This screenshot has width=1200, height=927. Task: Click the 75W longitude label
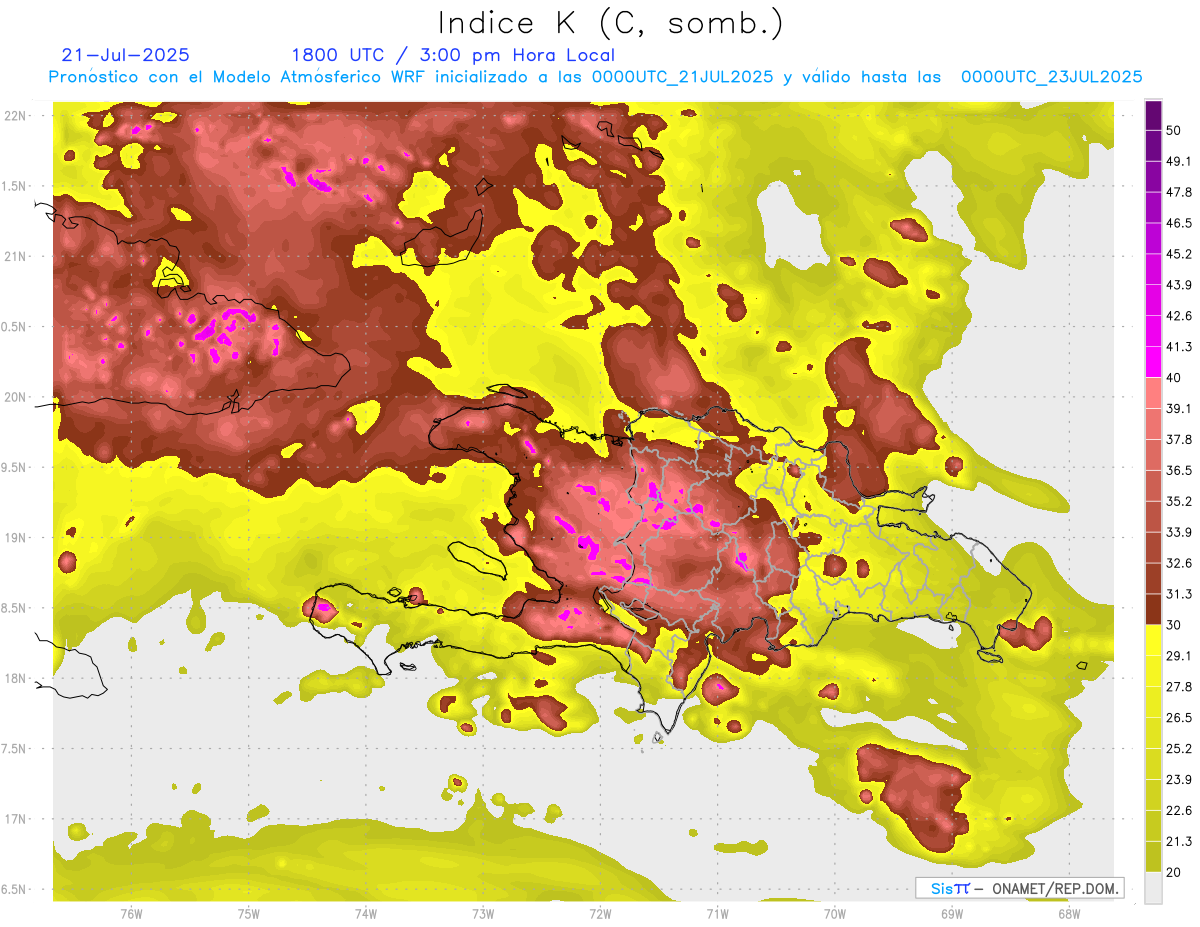tap(248, 913)
